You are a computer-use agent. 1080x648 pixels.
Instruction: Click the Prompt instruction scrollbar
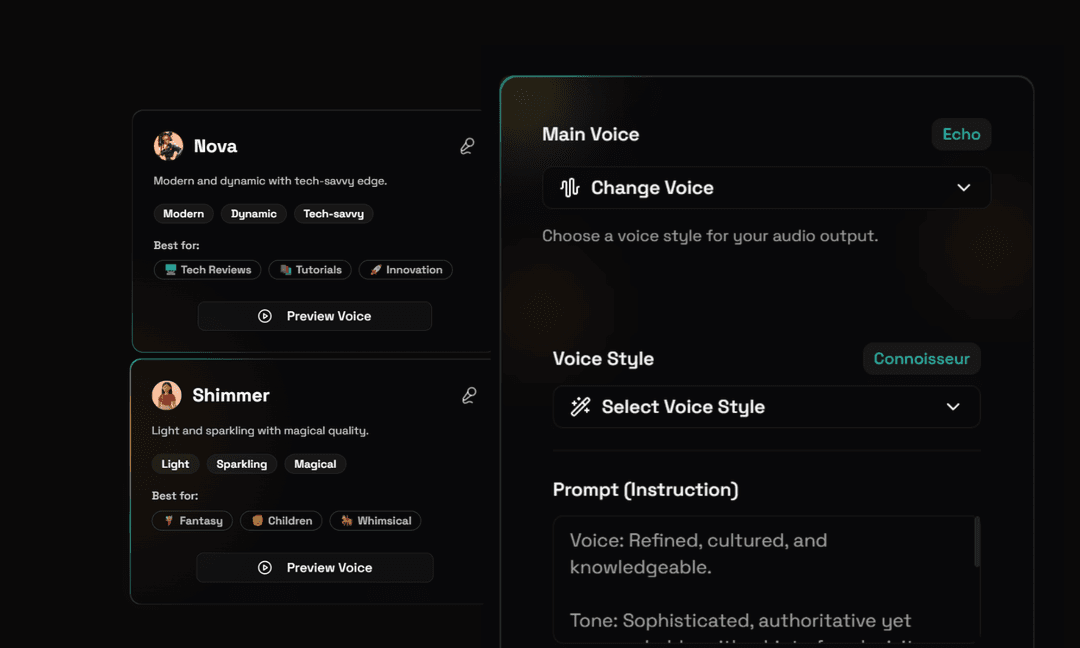pos(976,543)
